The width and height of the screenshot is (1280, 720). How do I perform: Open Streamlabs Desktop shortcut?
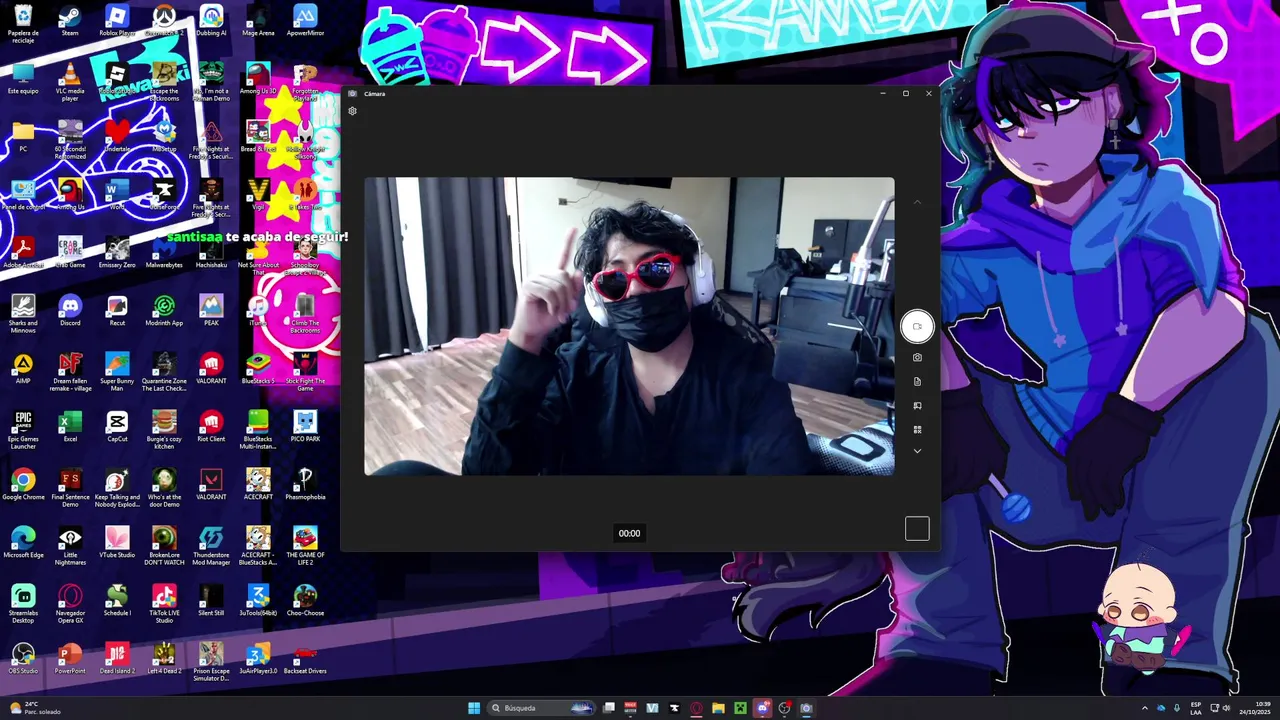[23, 603]
